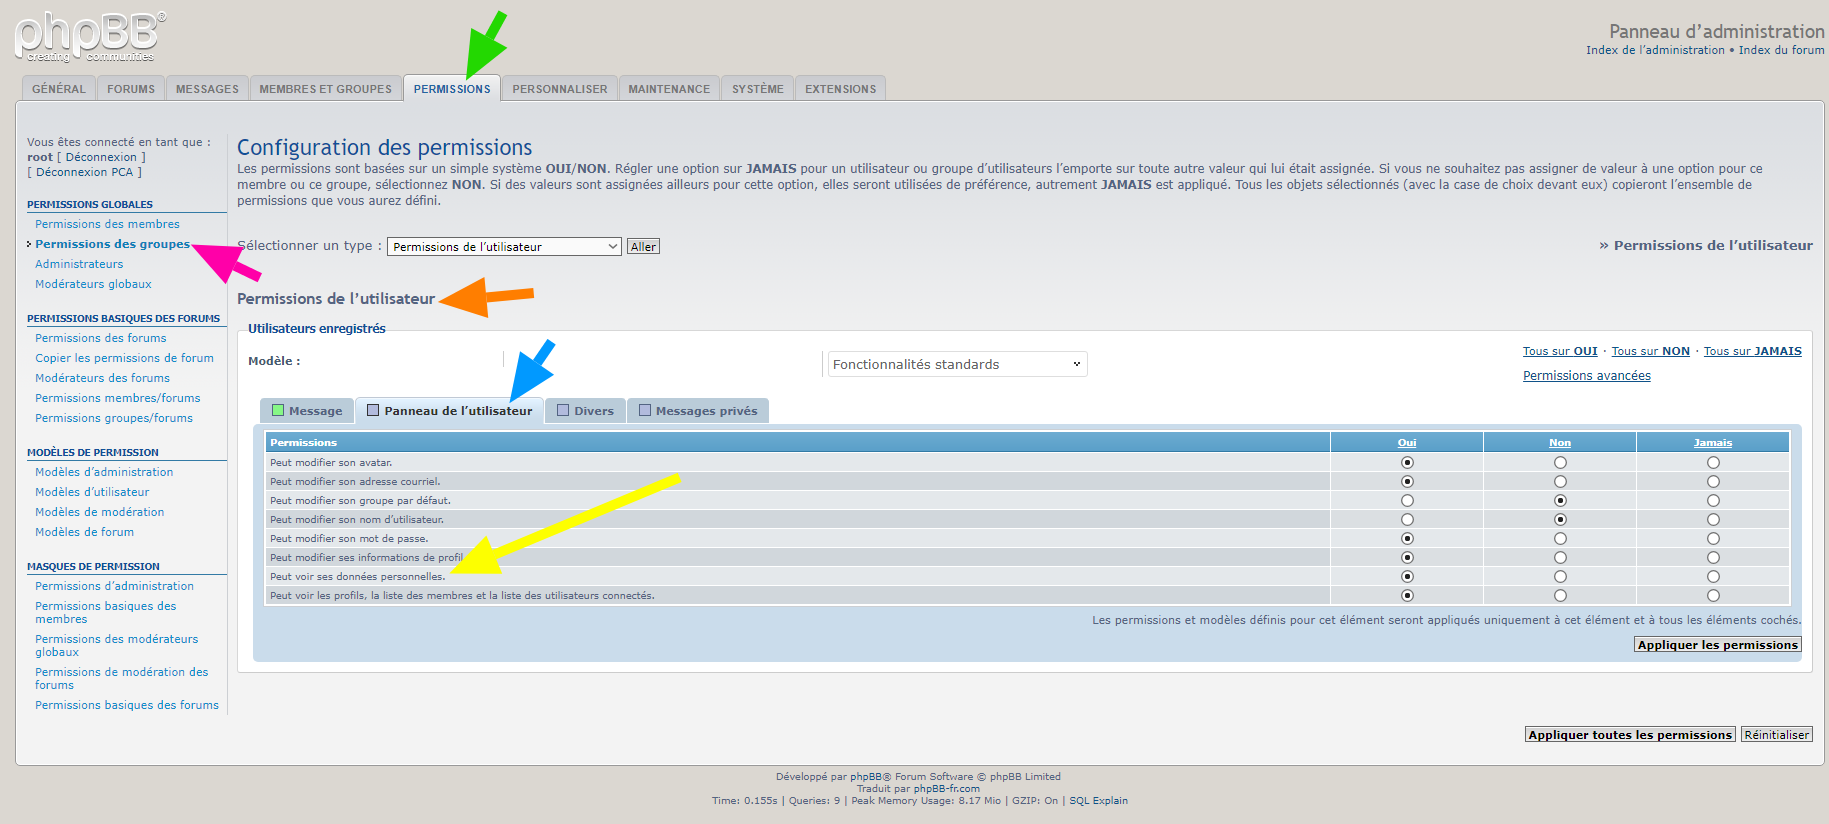The height and width of the screenshot is (824, 1829).
Task: Go to the Maintenance tab
Action: [669, 89]
